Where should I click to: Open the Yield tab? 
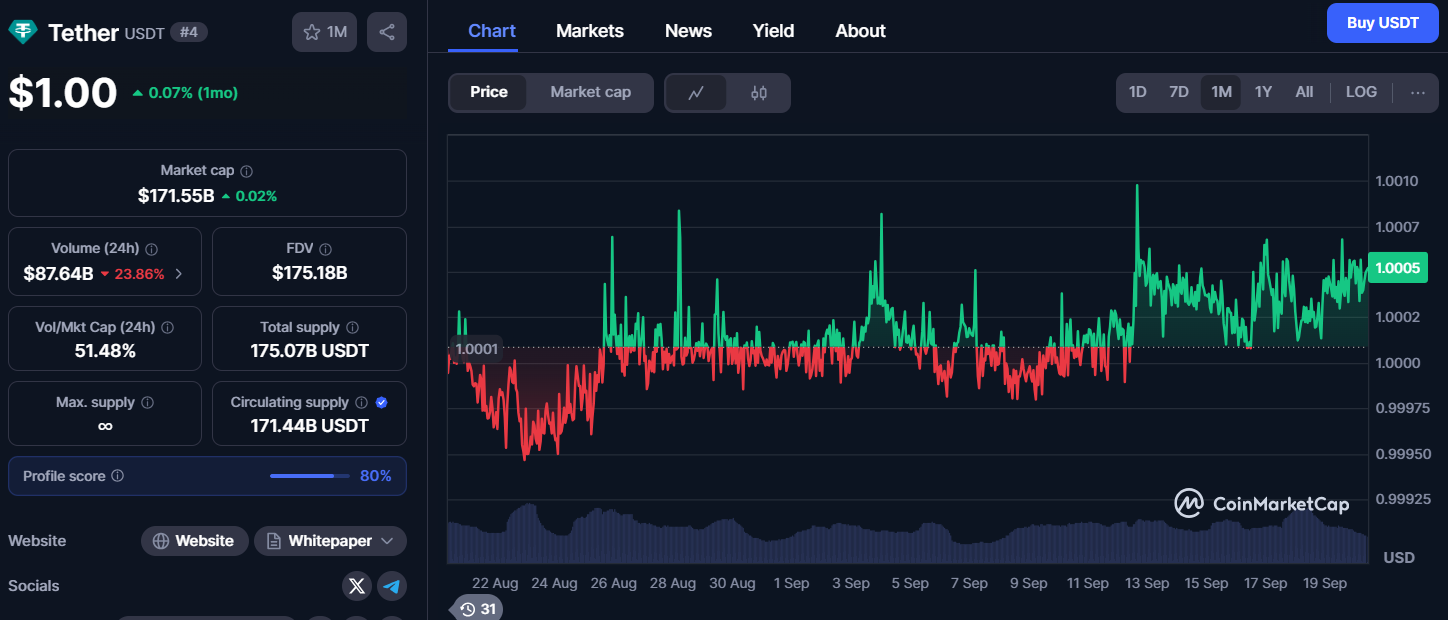773,31
